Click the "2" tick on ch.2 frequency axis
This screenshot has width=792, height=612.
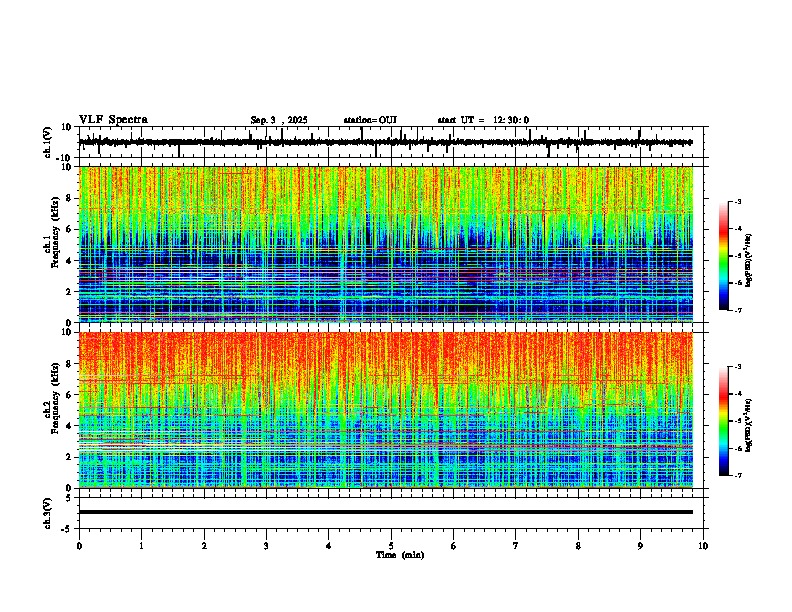point(70,457)
